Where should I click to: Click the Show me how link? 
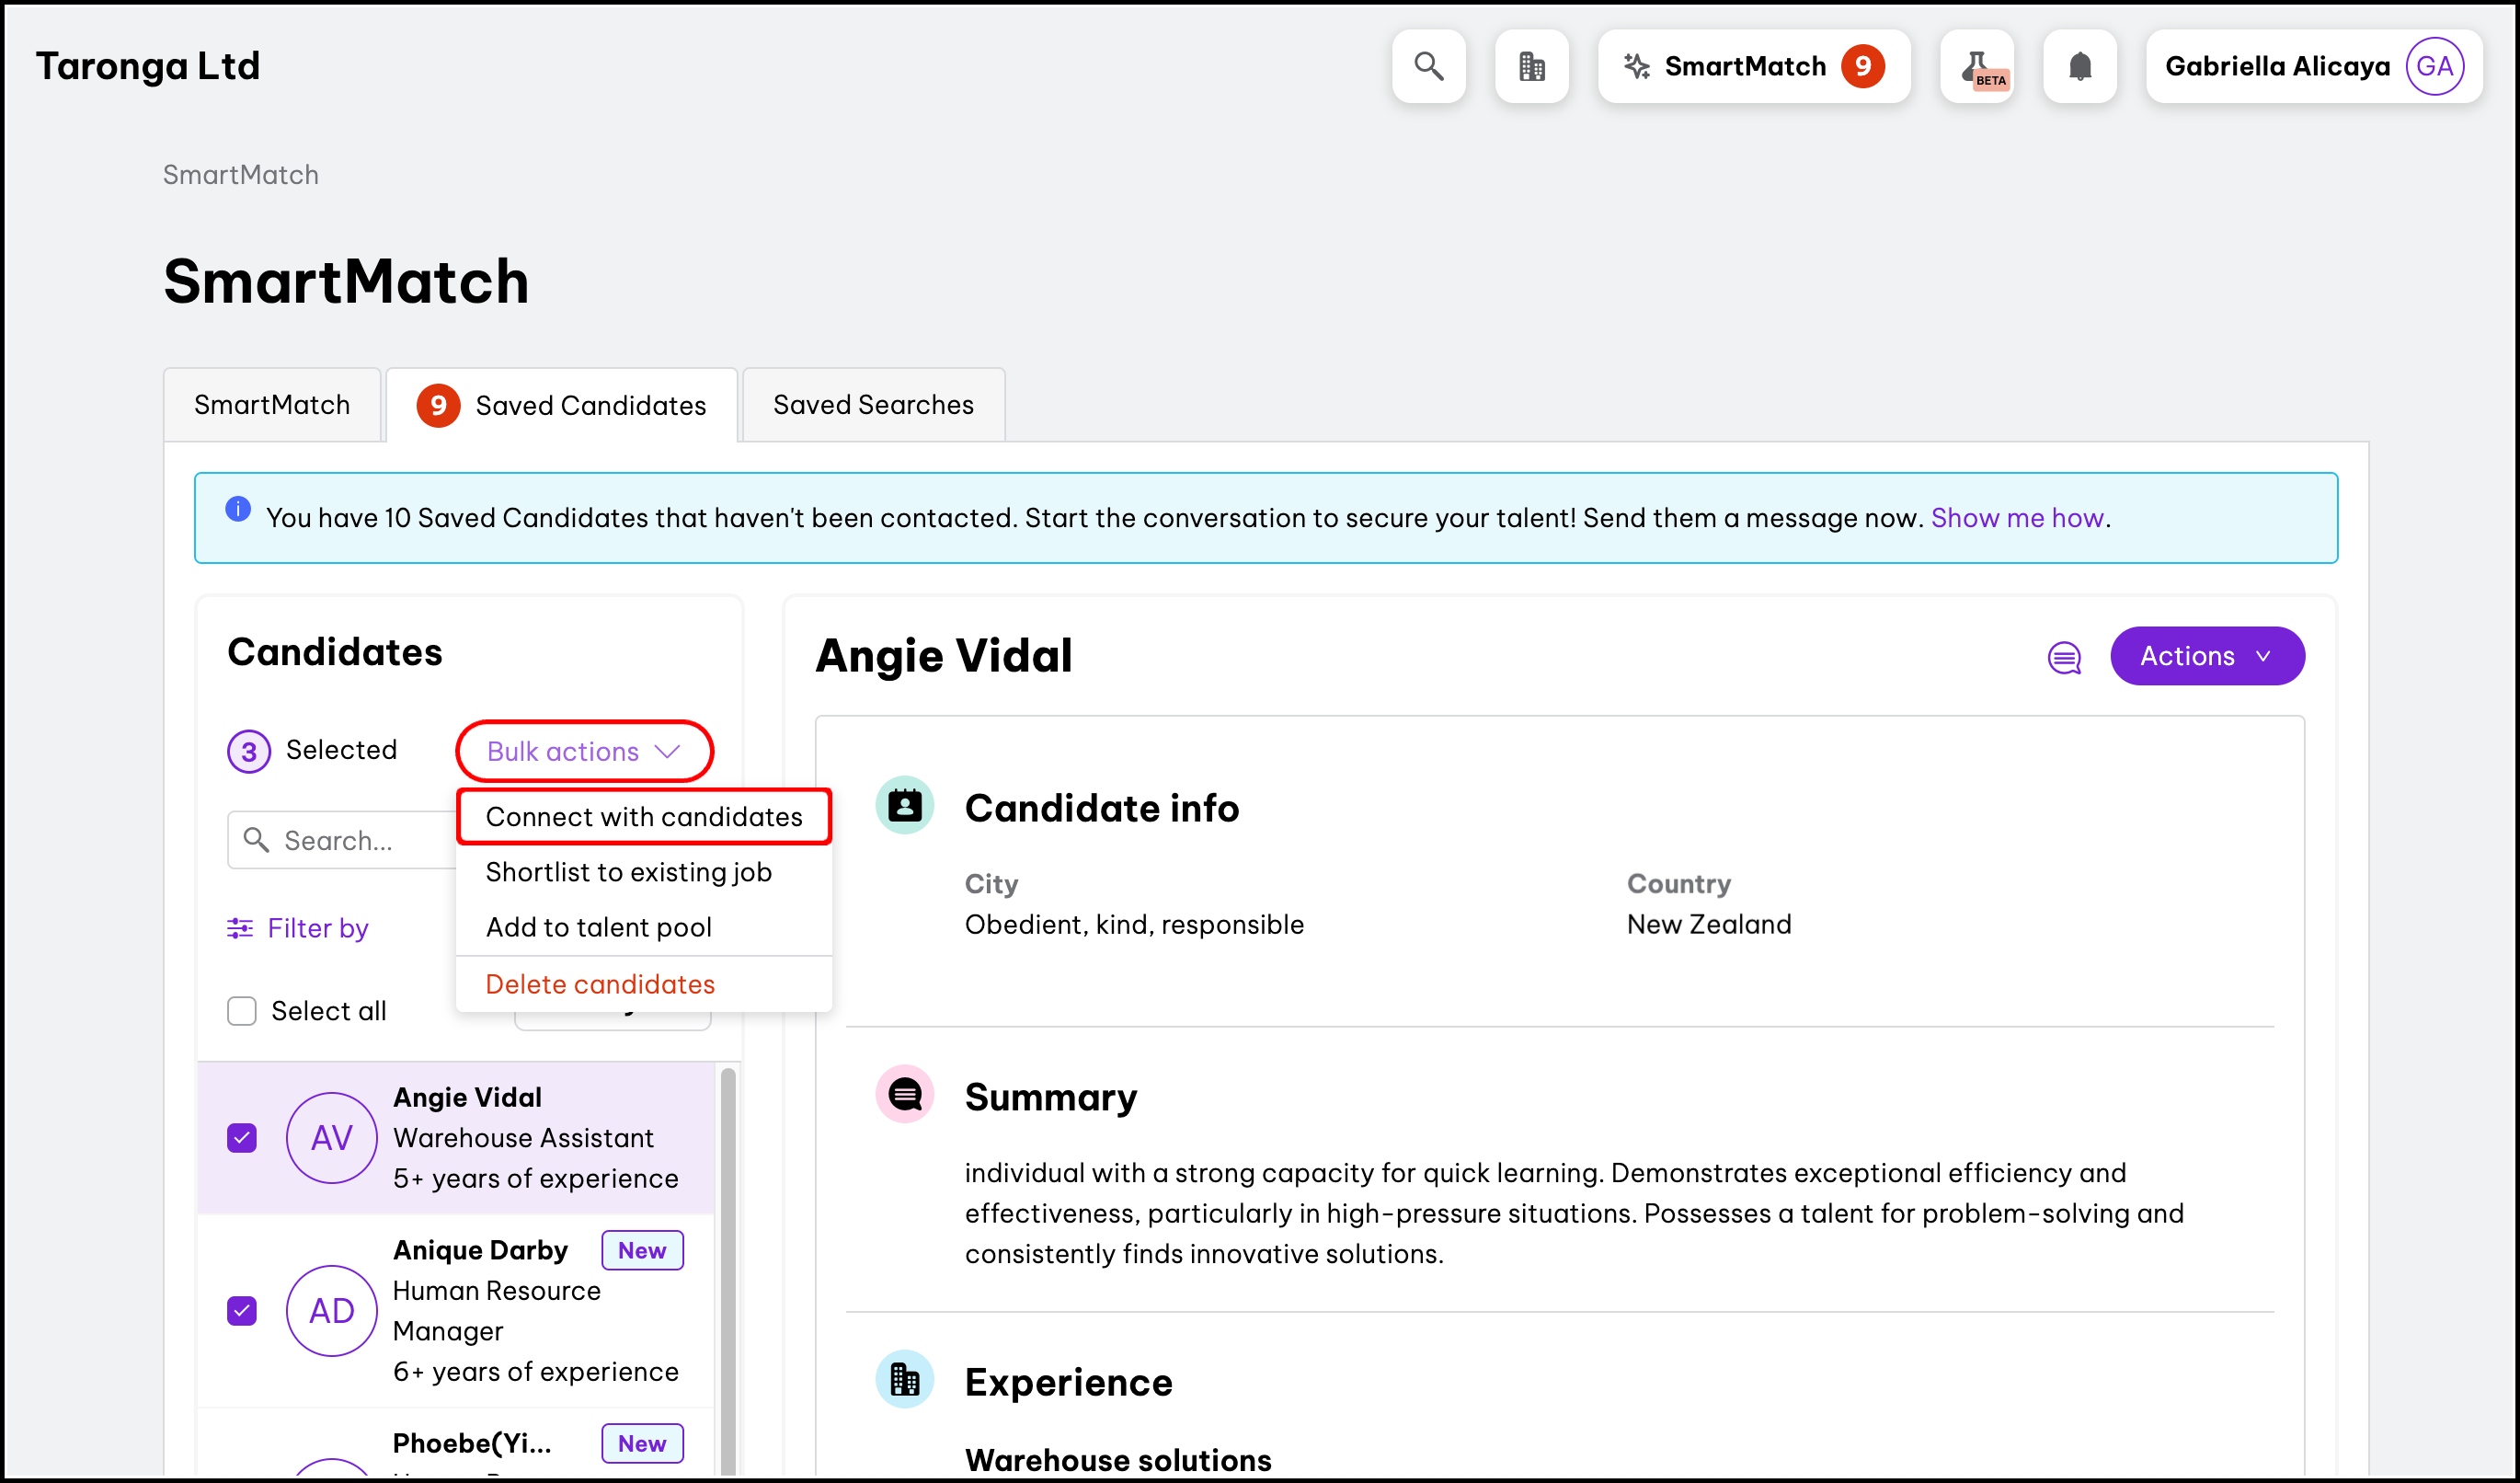(2017, 518)
